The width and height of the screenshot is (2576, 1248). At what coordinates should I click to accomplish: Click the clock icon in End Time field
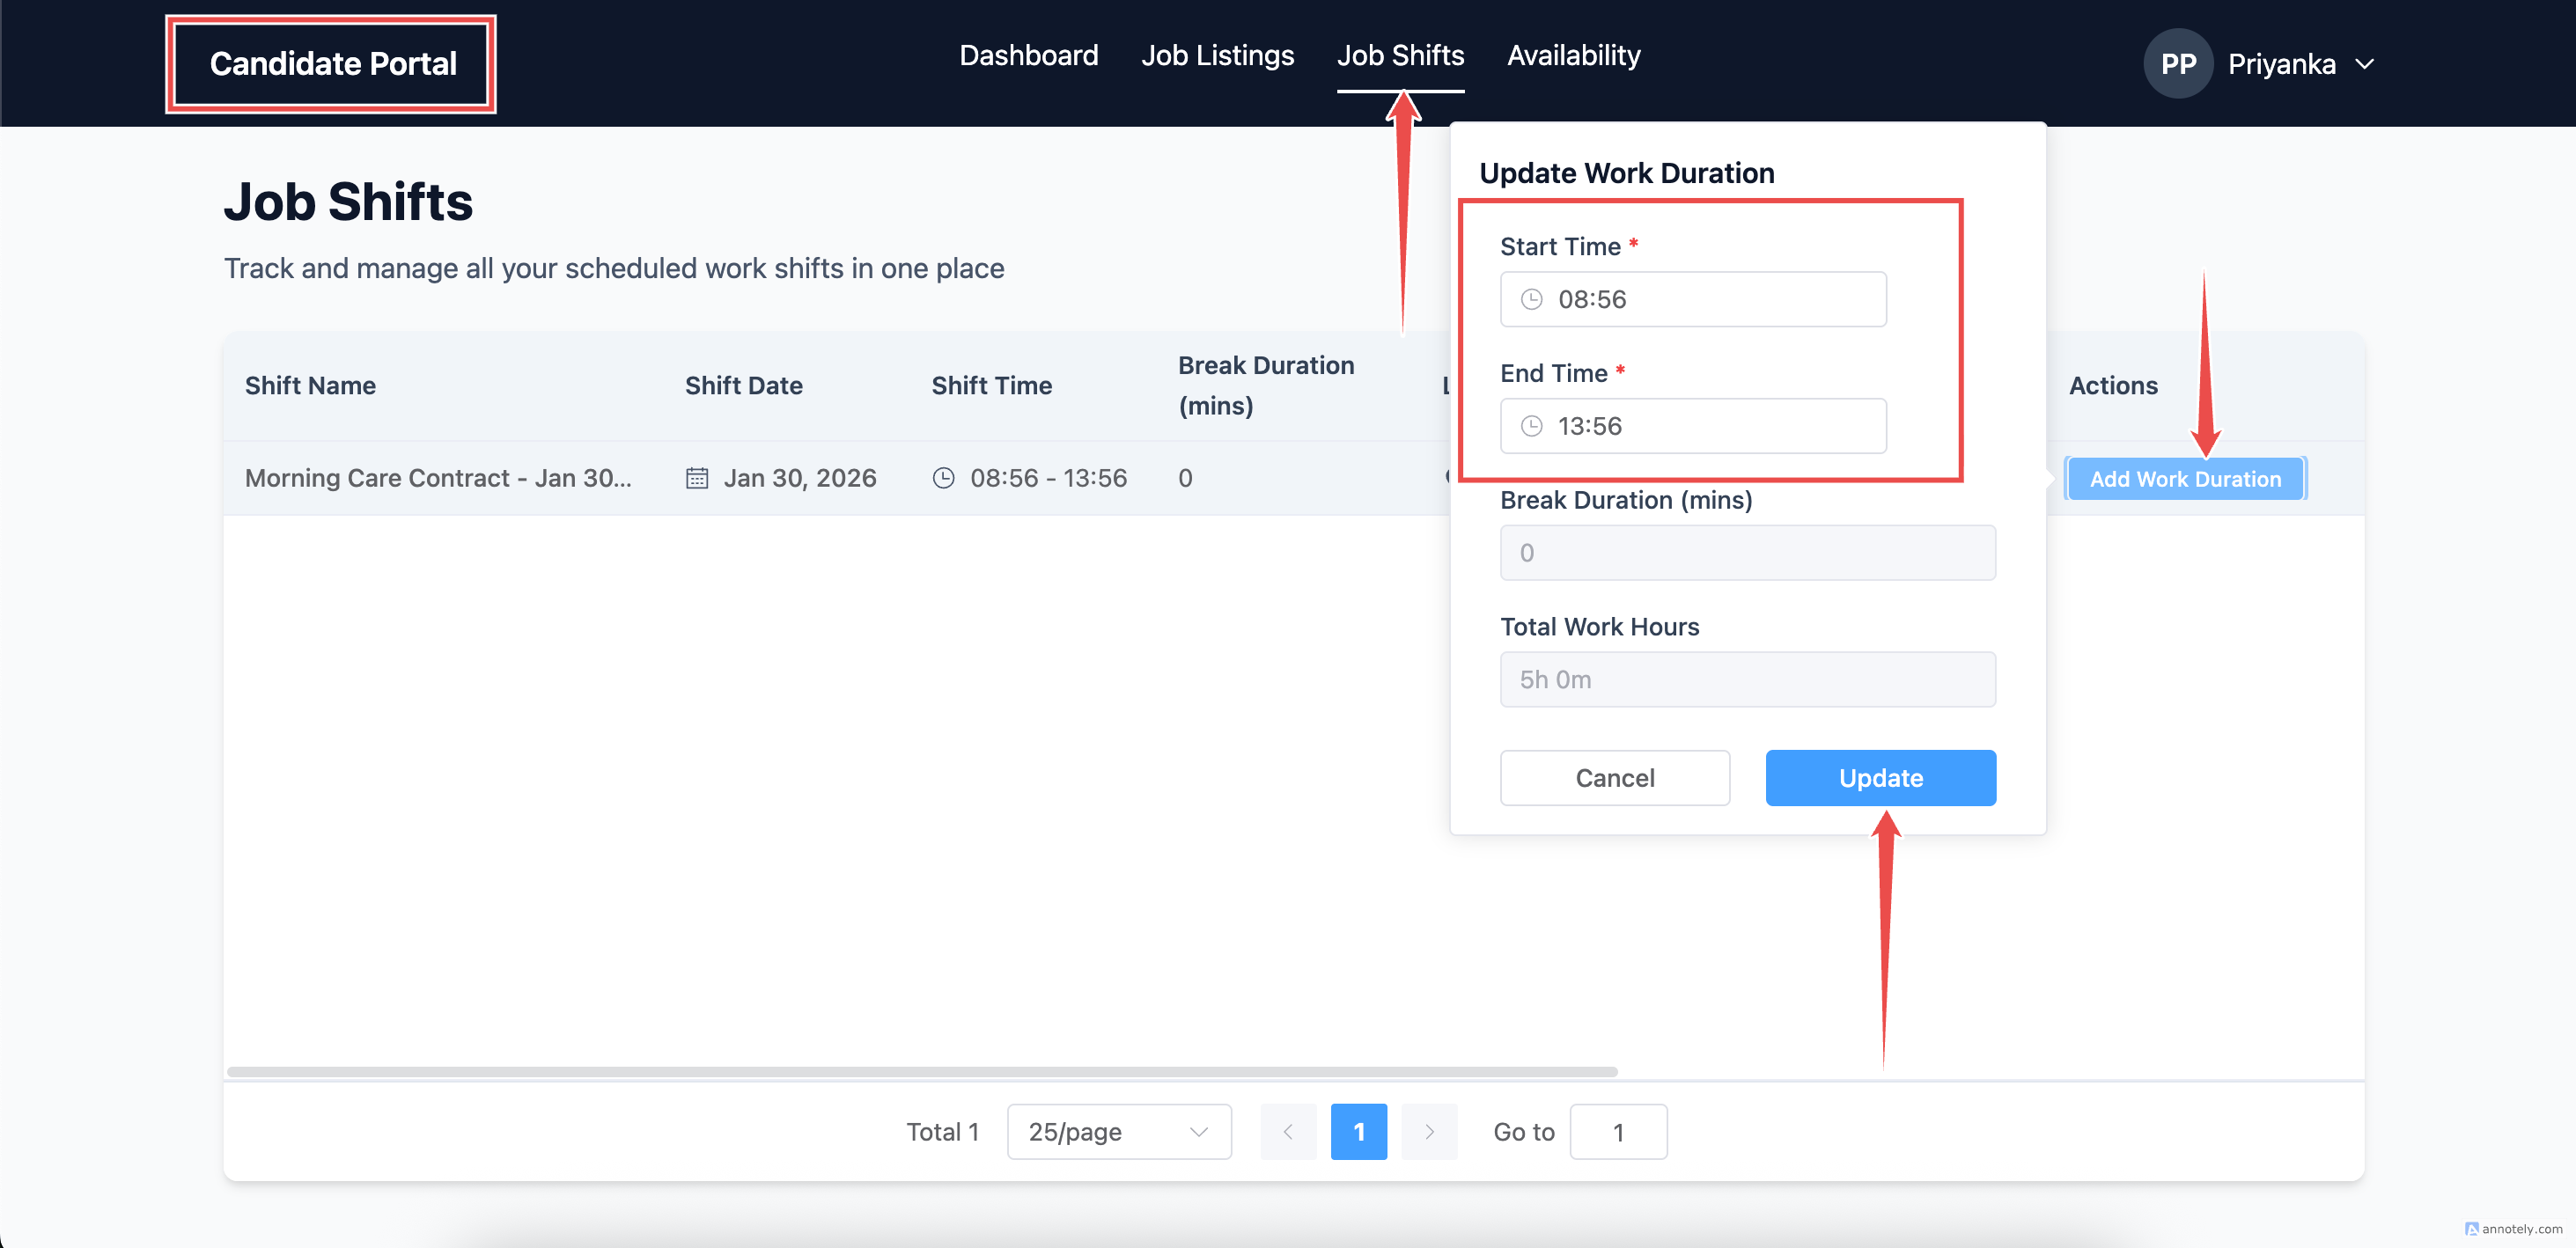point(1531,426)
